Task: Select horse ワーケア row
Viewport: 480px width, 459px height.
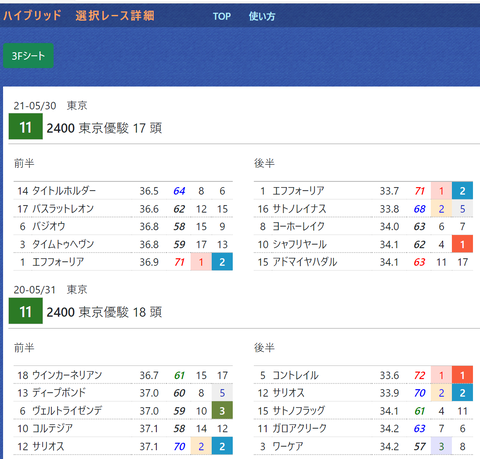Action: [x=363, y=446]
